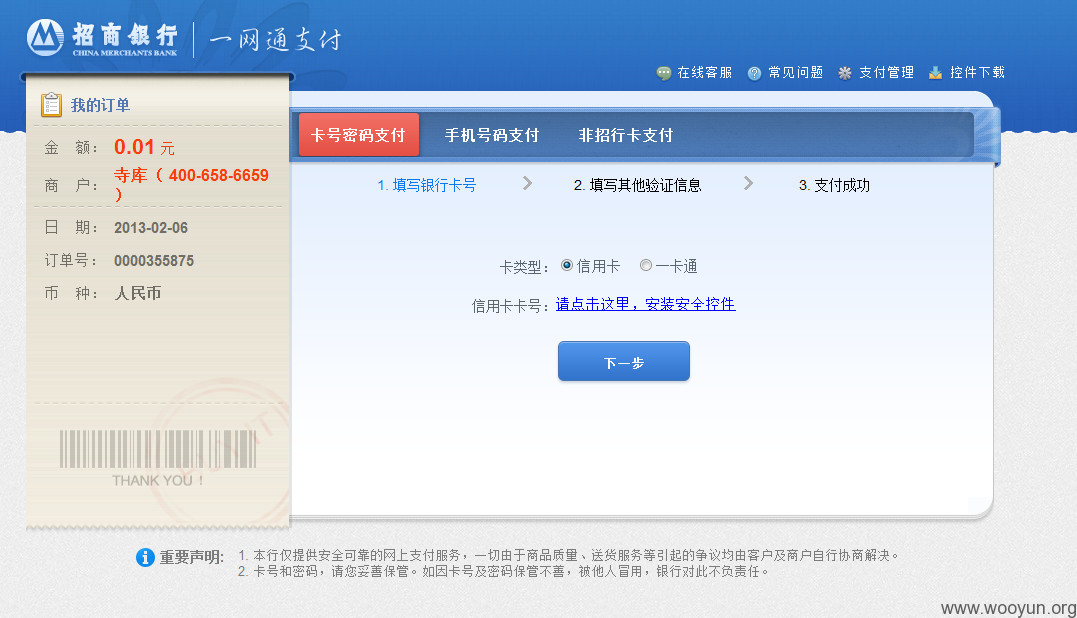1077x618 pixels.
Task: Open 支付管理 link
Action: click(x=886, y=73)
